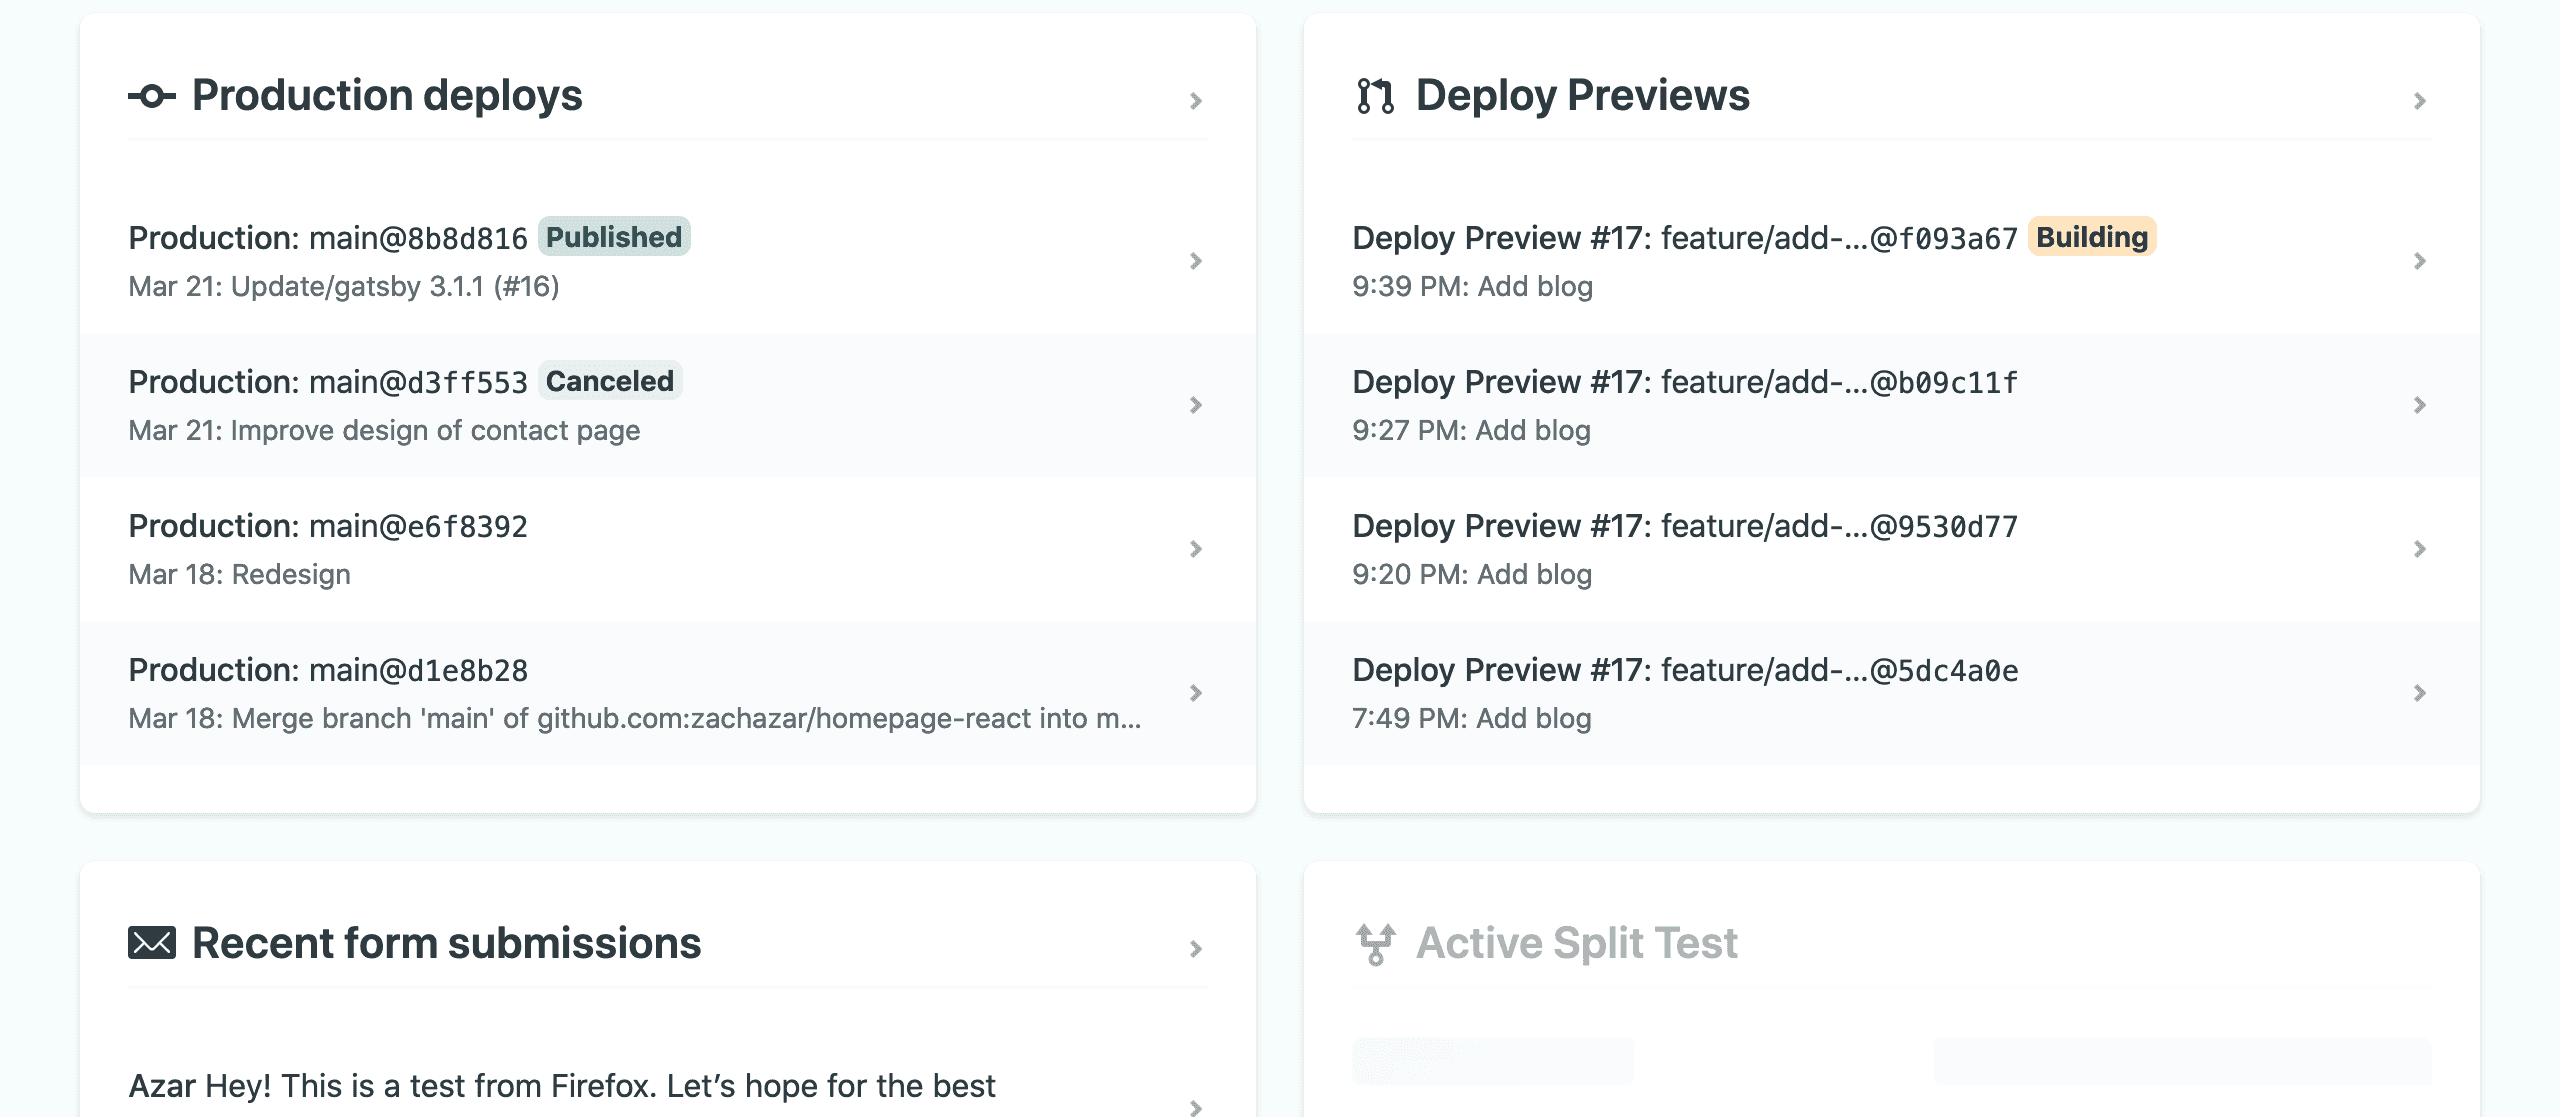This screenshot has width=2560, height=1117.
Task: Open Production main@d1e8b28 merge branch deploy
Action: pyautogui.click(x=668, y=693)
